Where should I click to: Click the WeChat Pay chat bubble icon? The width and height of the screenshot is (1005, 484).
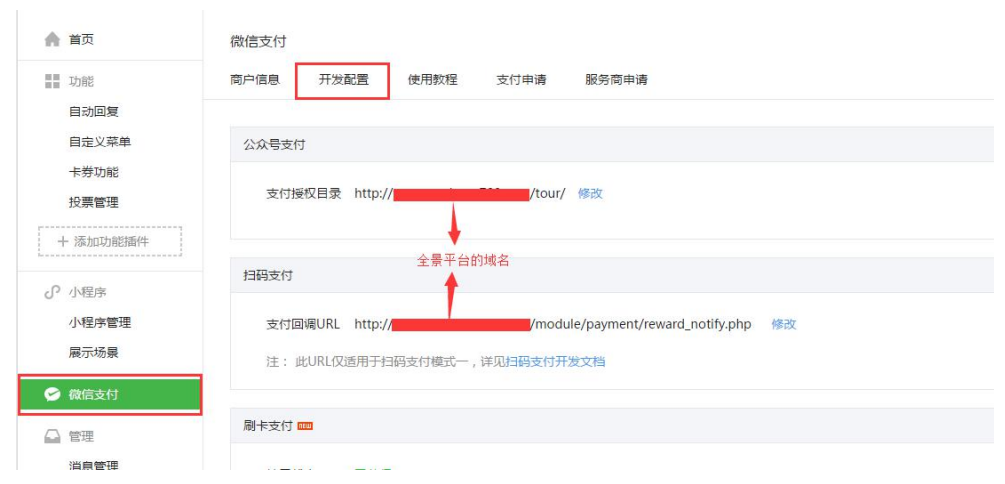pyautogui.click(x=52, y=395)
